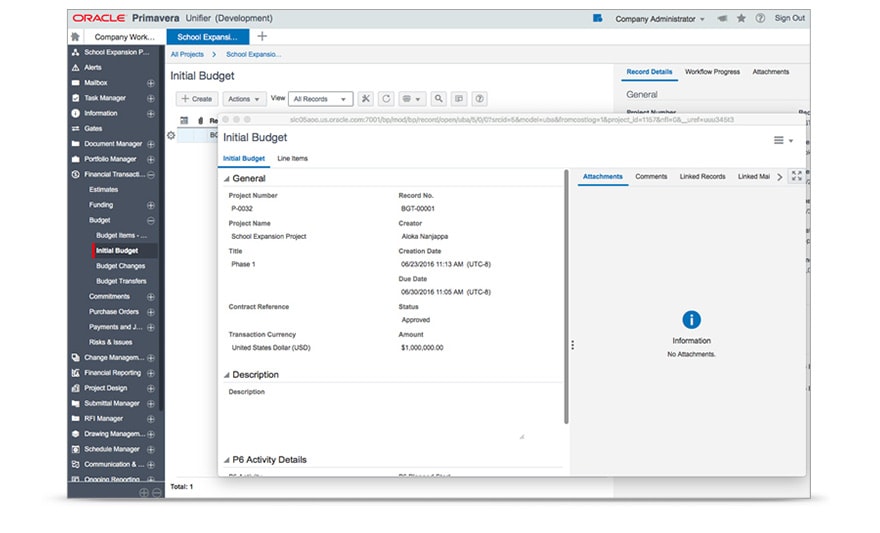Open help icon in top header
Viewport: 880px width, 533px height.
pyautogui.click(x=760, y=19)
